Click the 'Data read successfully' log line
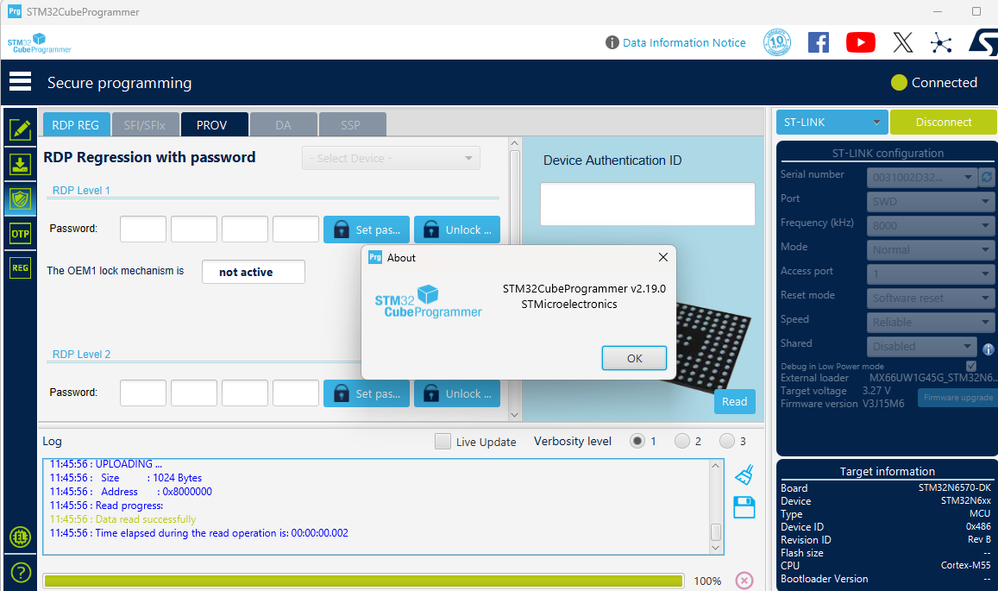Viewport: 998px width, 591px height. point(123,519)
